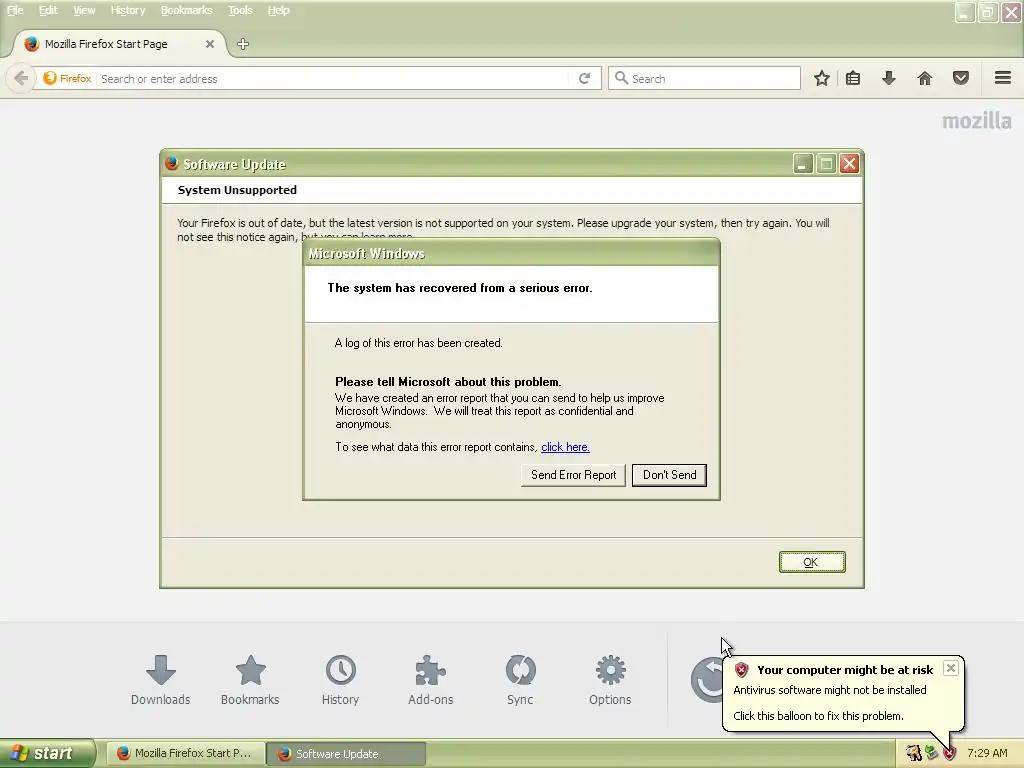Viewport: 1024px width, 768px height.
Task: Open the Help menu
Action: (278, 10)
